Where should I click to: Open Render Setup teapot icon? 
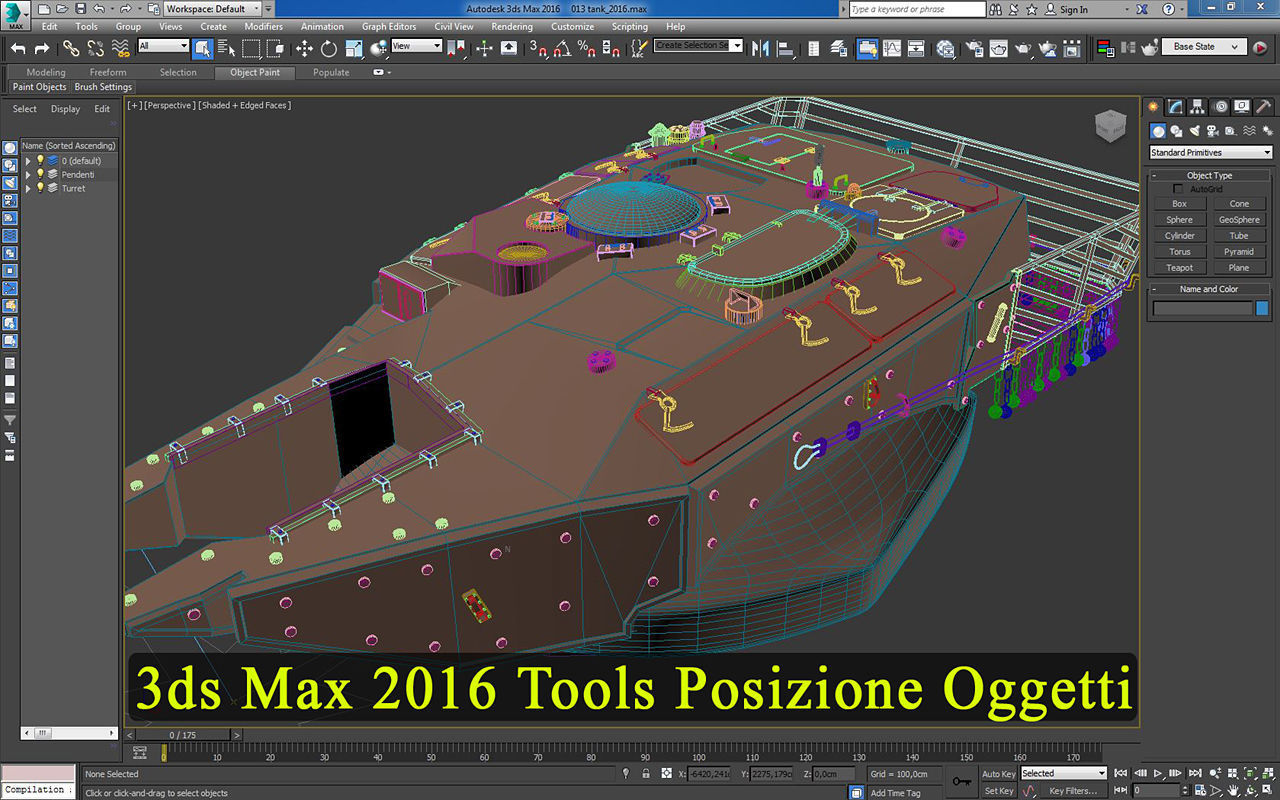click(x=973, y=48)
